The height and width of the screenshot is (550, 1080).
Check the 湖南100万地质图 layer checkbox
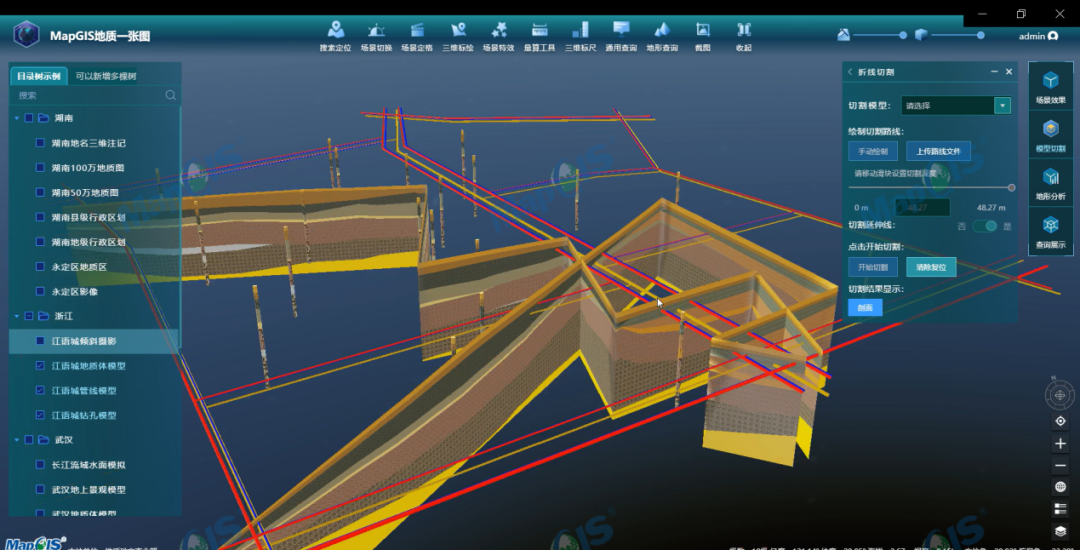pos(40,168)
